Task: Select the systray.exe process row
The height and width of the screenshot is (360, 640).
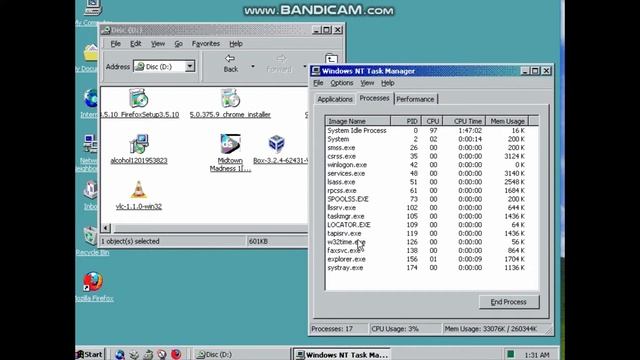Action: [x=426, y=268]
